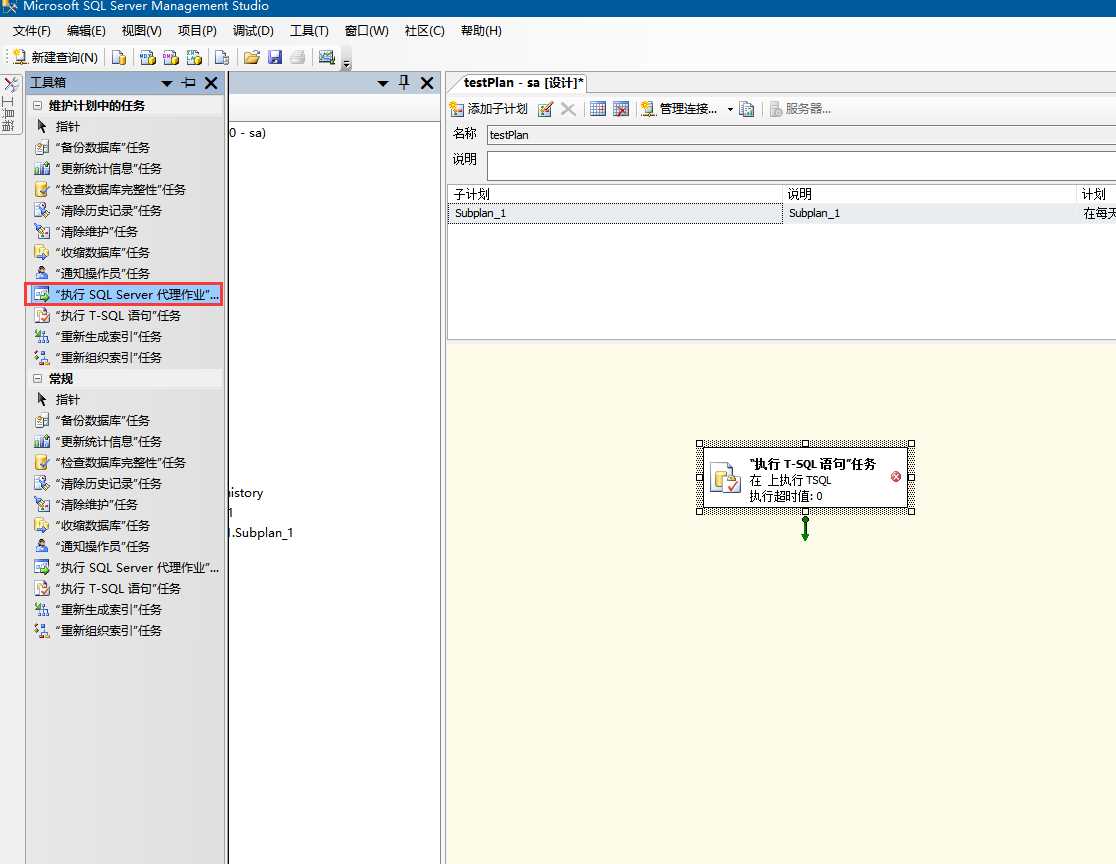
Task: Click the 添加子计划 button
Action: point(489,109)
